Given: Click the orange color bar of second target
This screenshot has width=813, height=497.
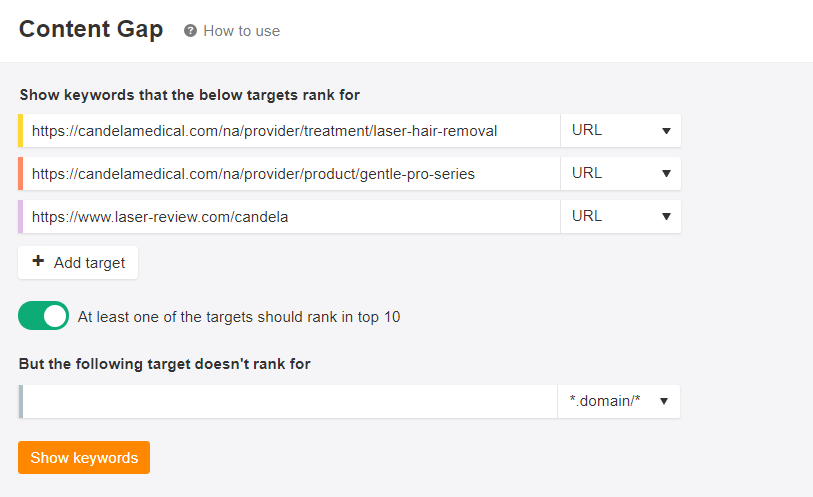Looking at the screenshot, I should tap(20, 173).
